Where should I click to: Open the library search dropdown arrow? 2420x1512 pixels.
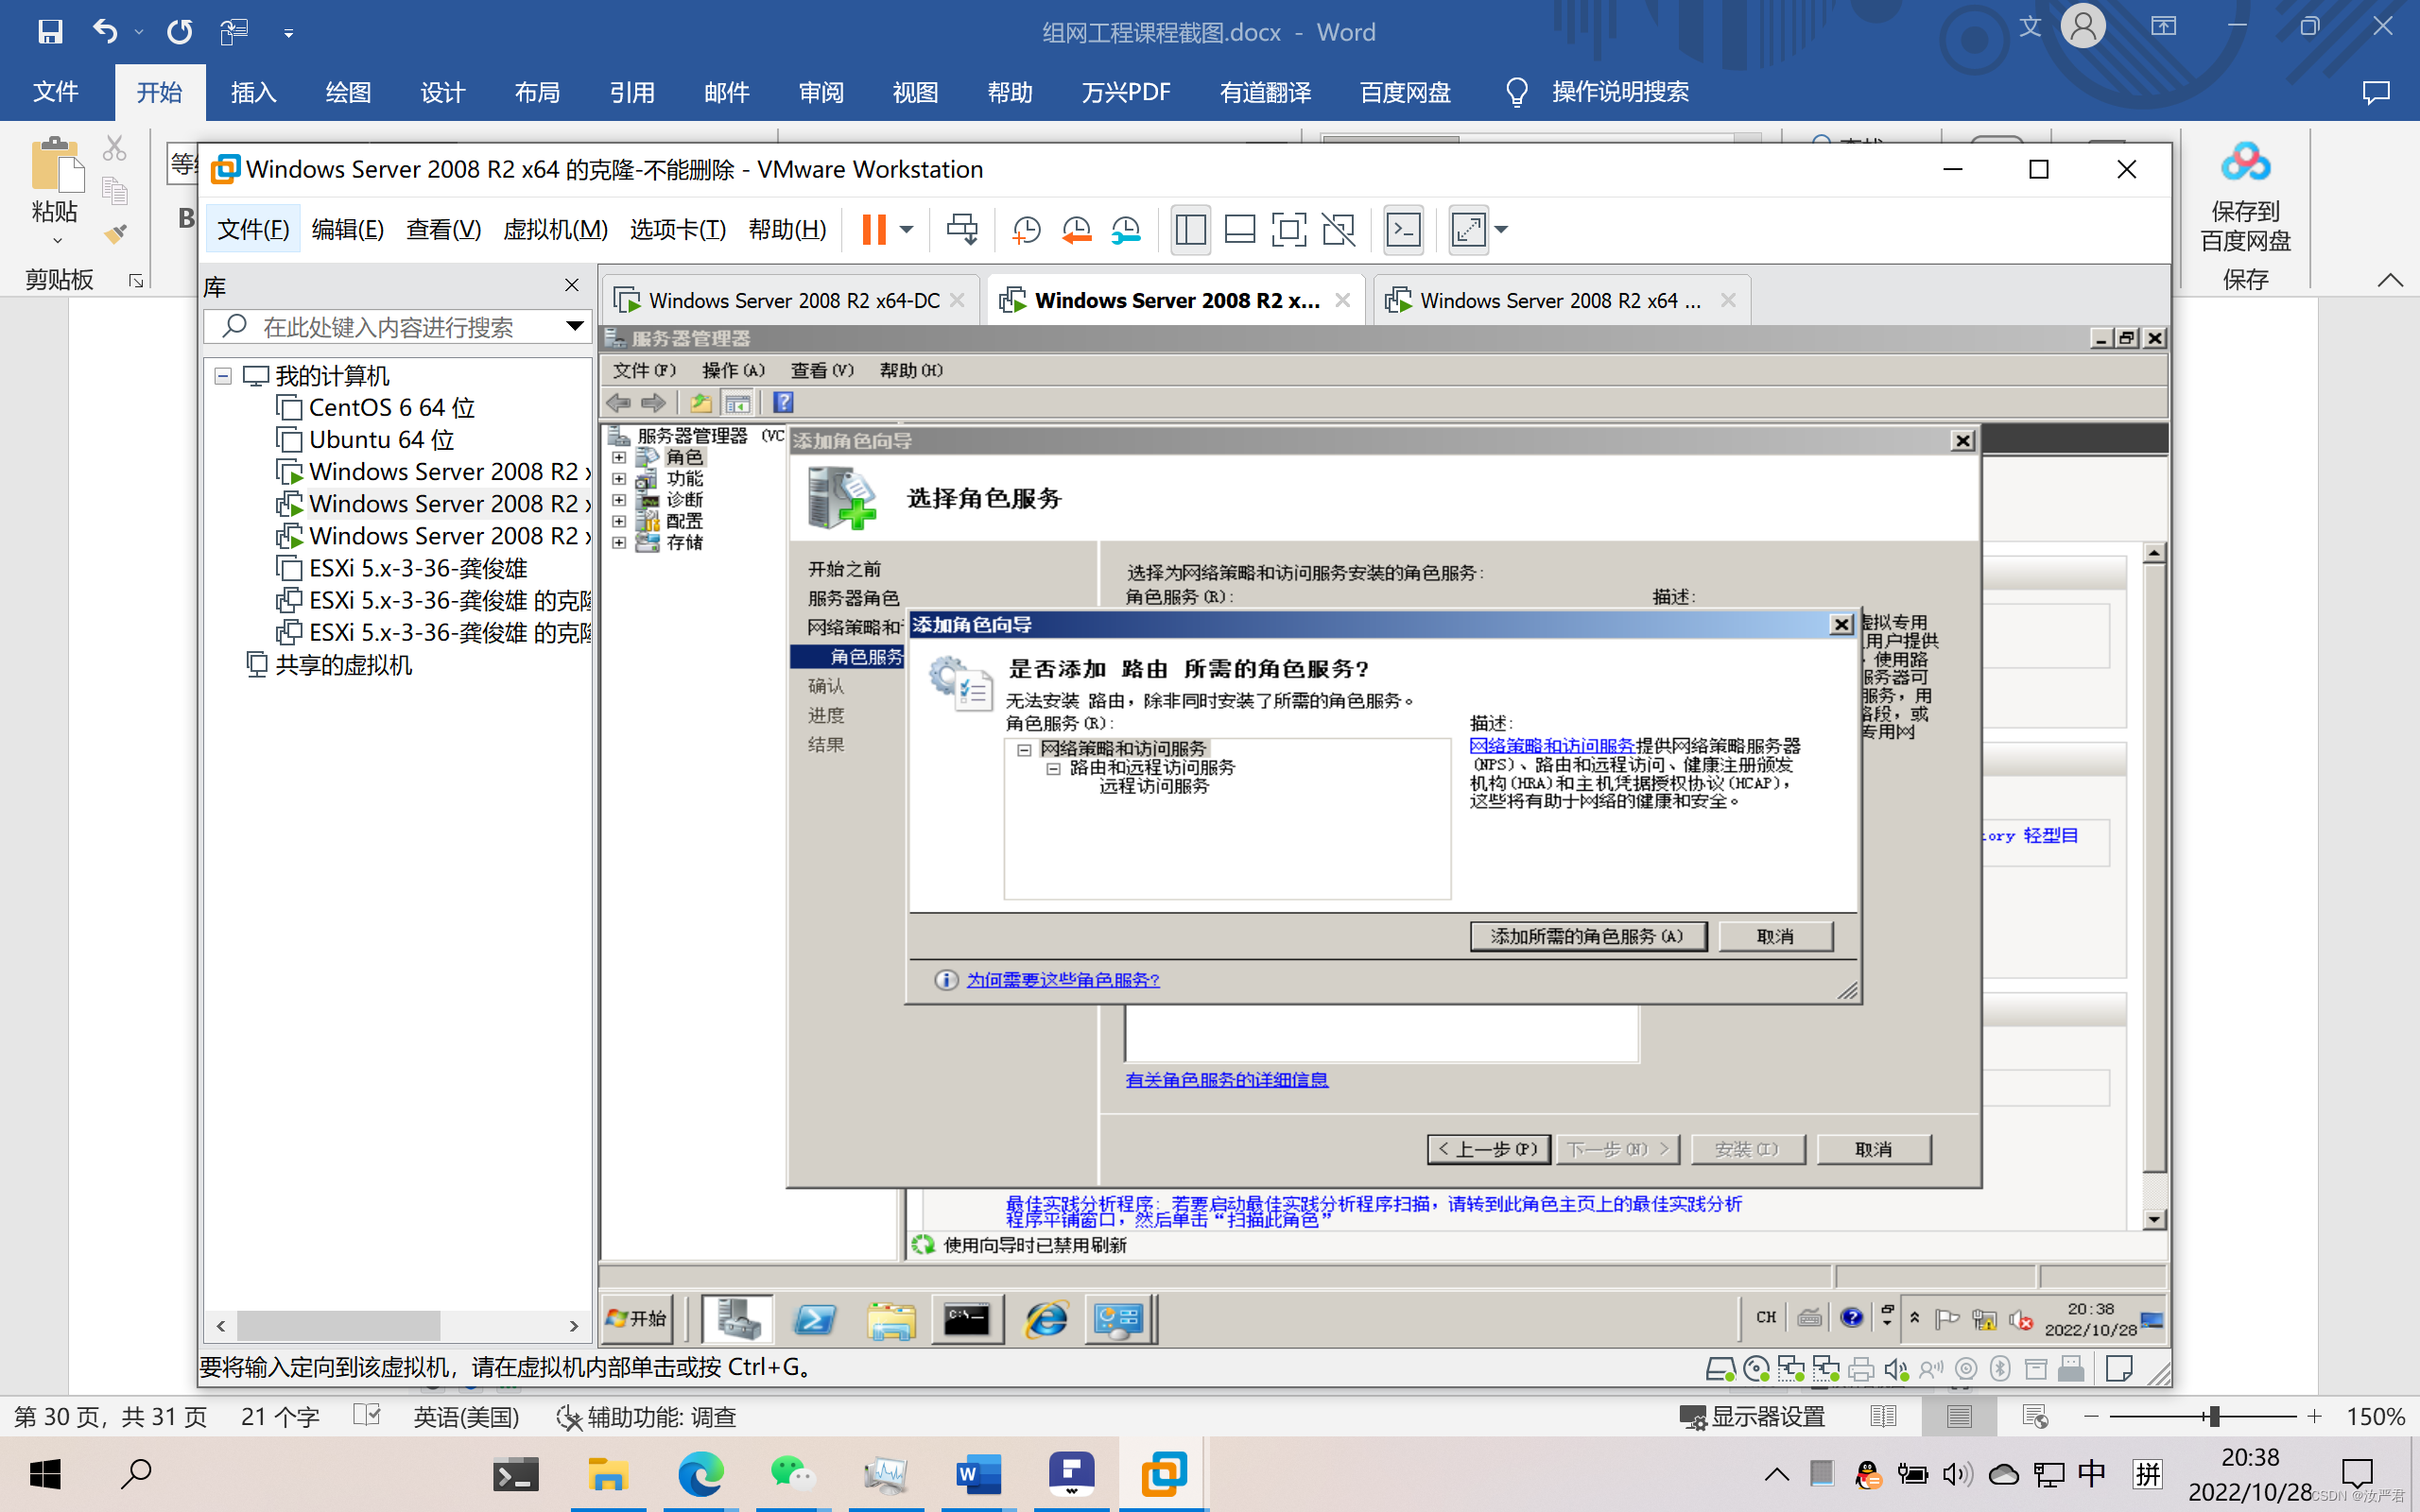[574, 326]
